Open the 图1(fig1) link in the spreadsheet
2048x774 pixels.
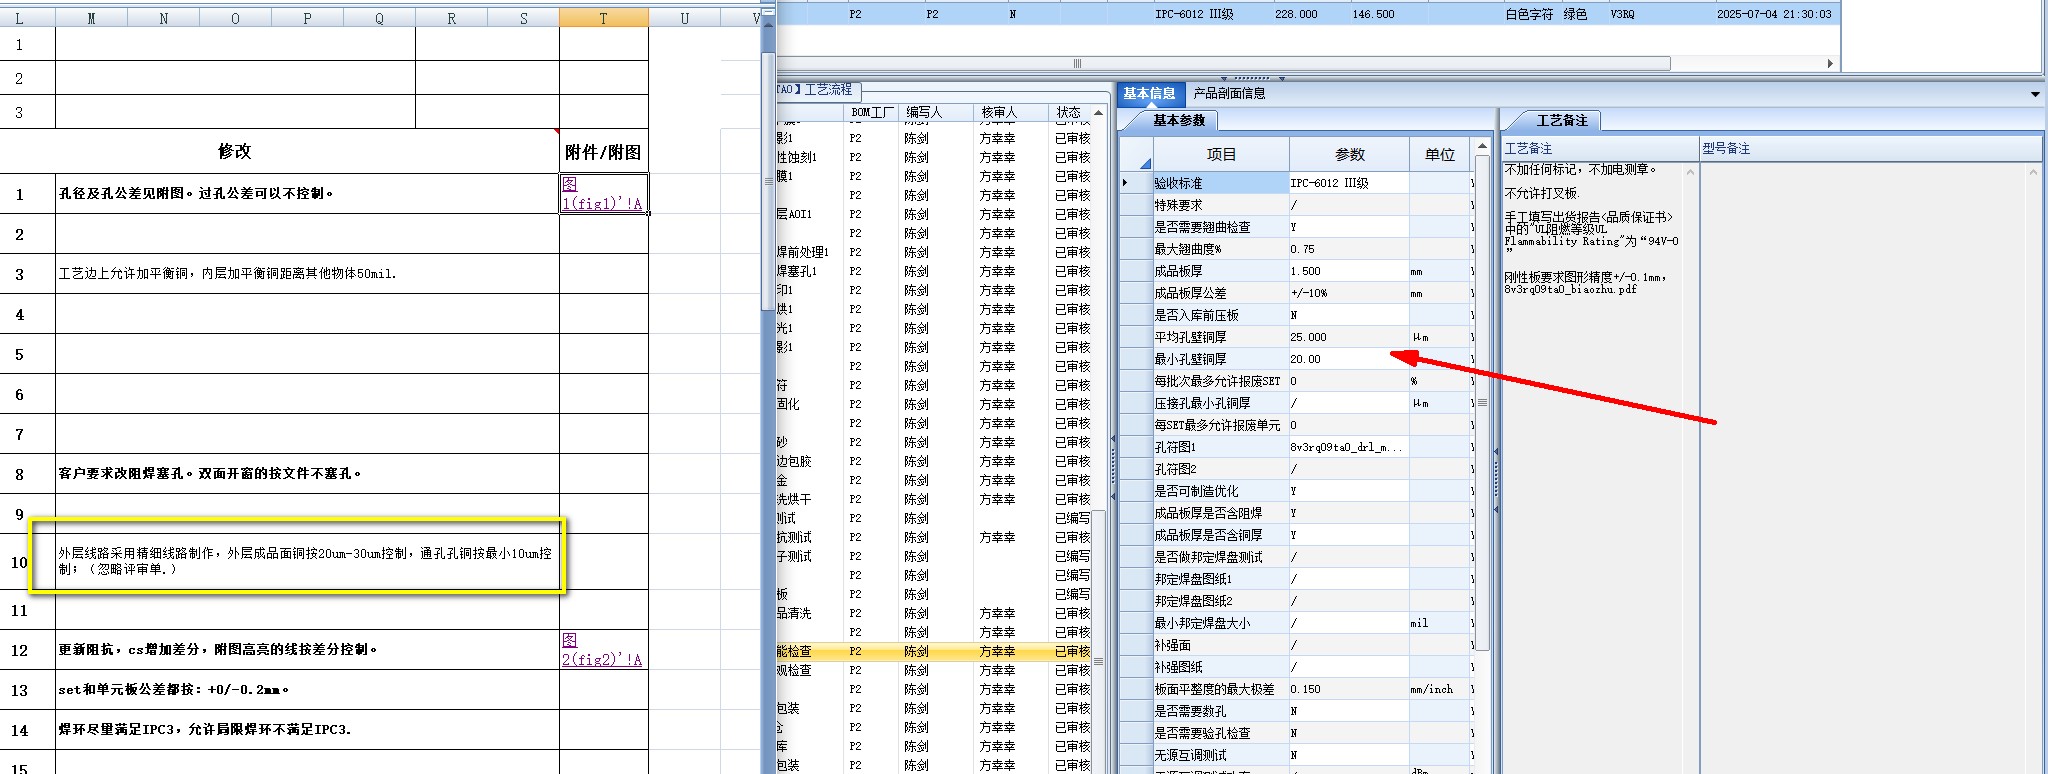pyautogui.click(x=602, y=193)
